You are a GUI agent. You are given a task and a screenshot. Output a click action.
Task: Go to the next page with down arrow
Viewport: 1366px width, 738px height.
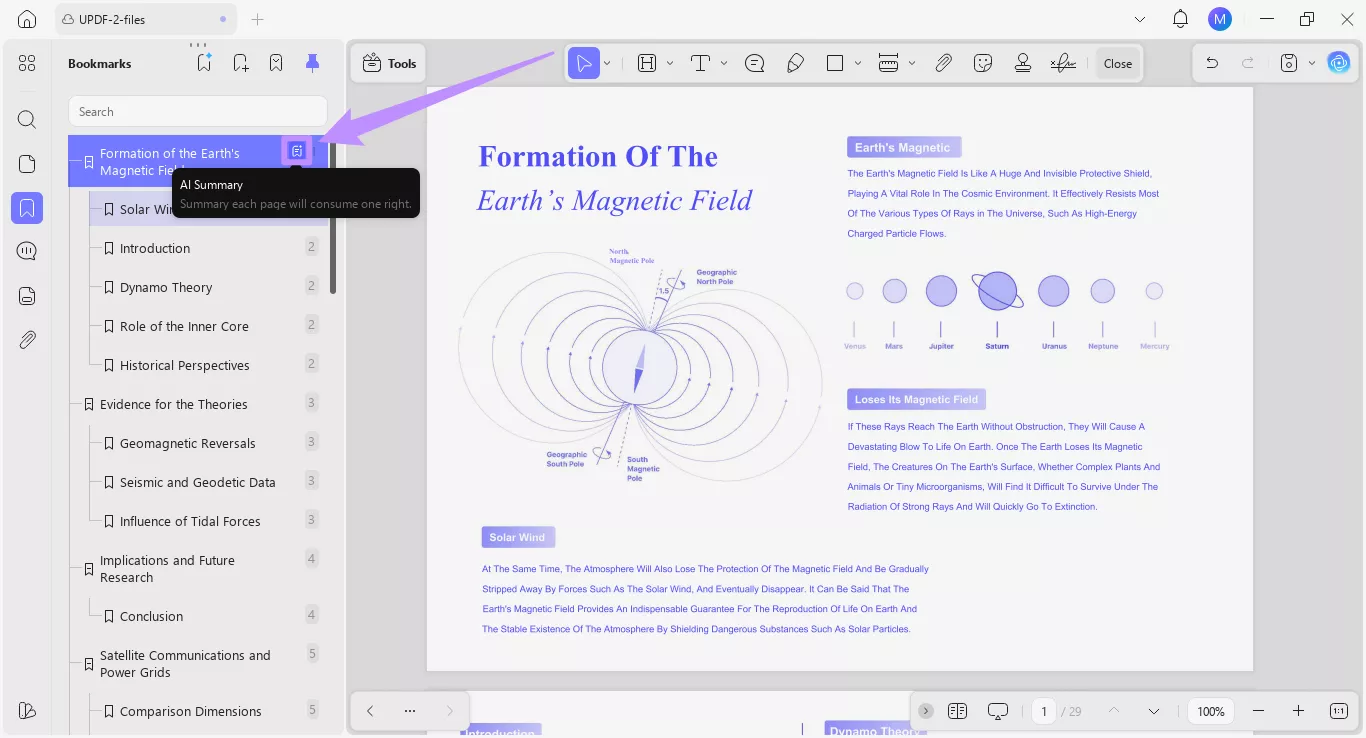click(1154, 711)
